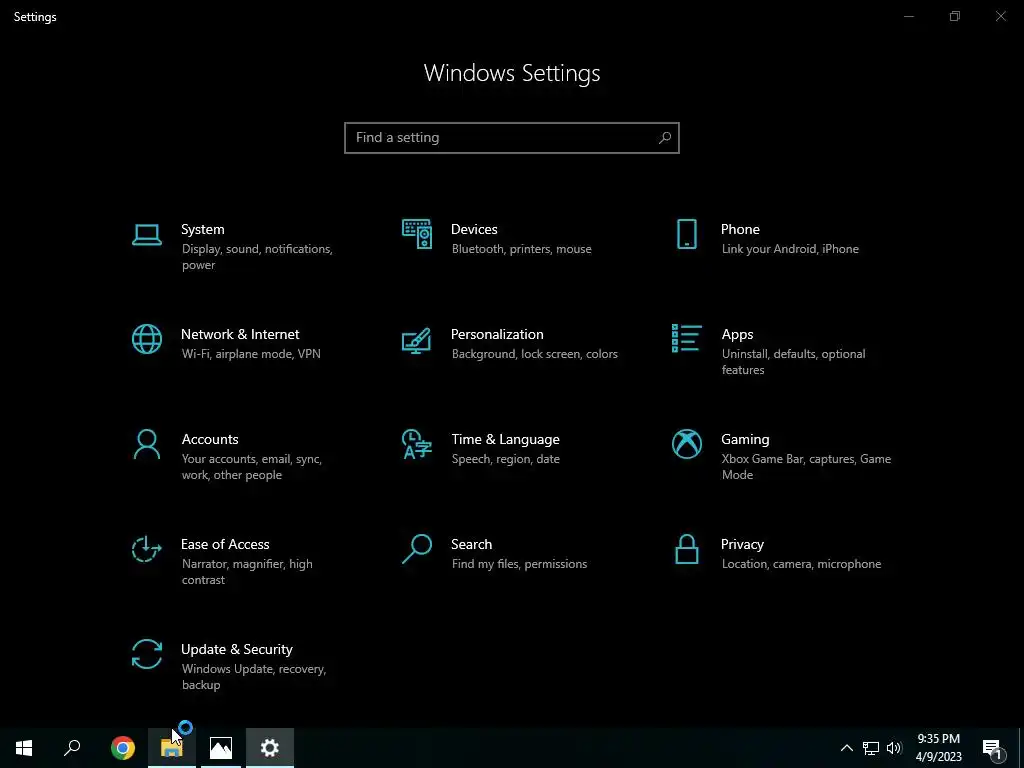Click 'Windows Update, recovery, backup' description
The height and width of the screenshot is (768, 1024).
(253, 677)
